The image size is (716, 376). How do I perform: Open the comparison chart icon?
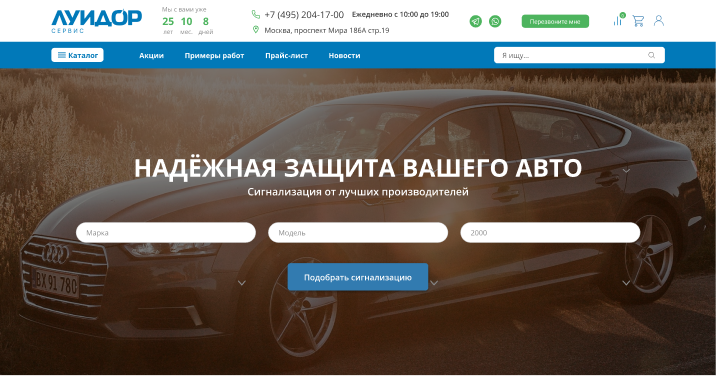coord(619,20)
